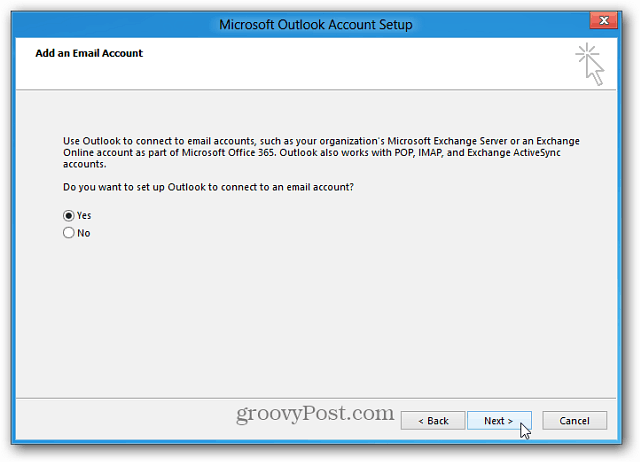Click the Add an Email Account heading

(89, 53)
